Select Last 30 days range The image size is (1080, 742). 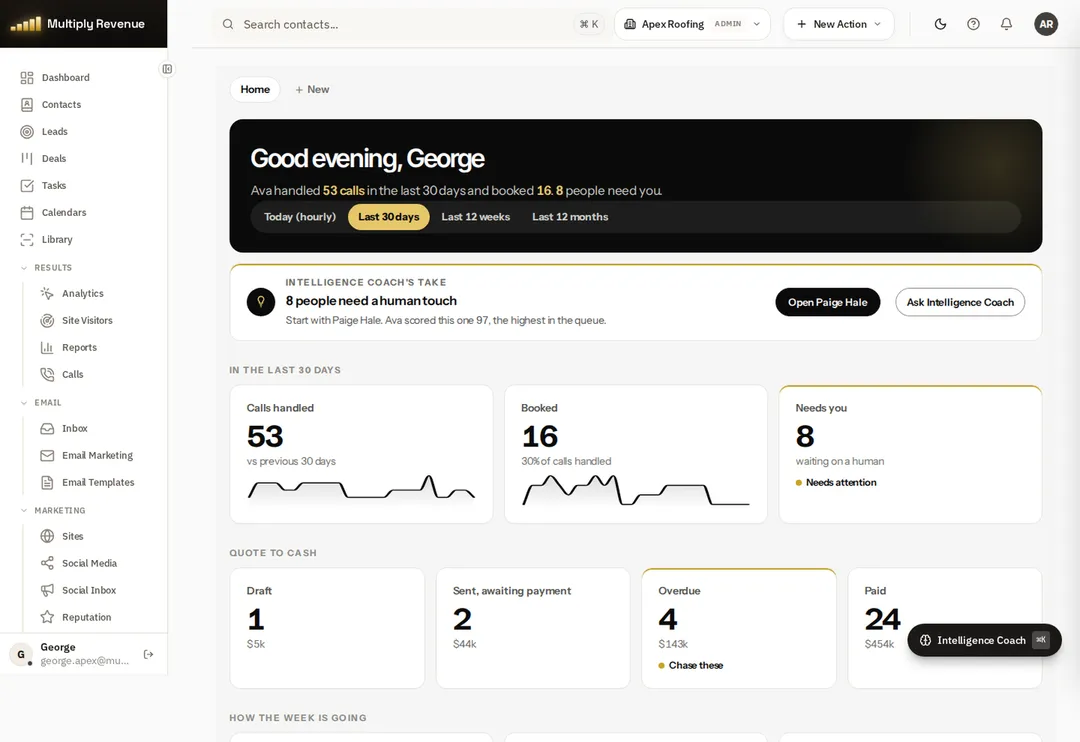coord(388,217)
